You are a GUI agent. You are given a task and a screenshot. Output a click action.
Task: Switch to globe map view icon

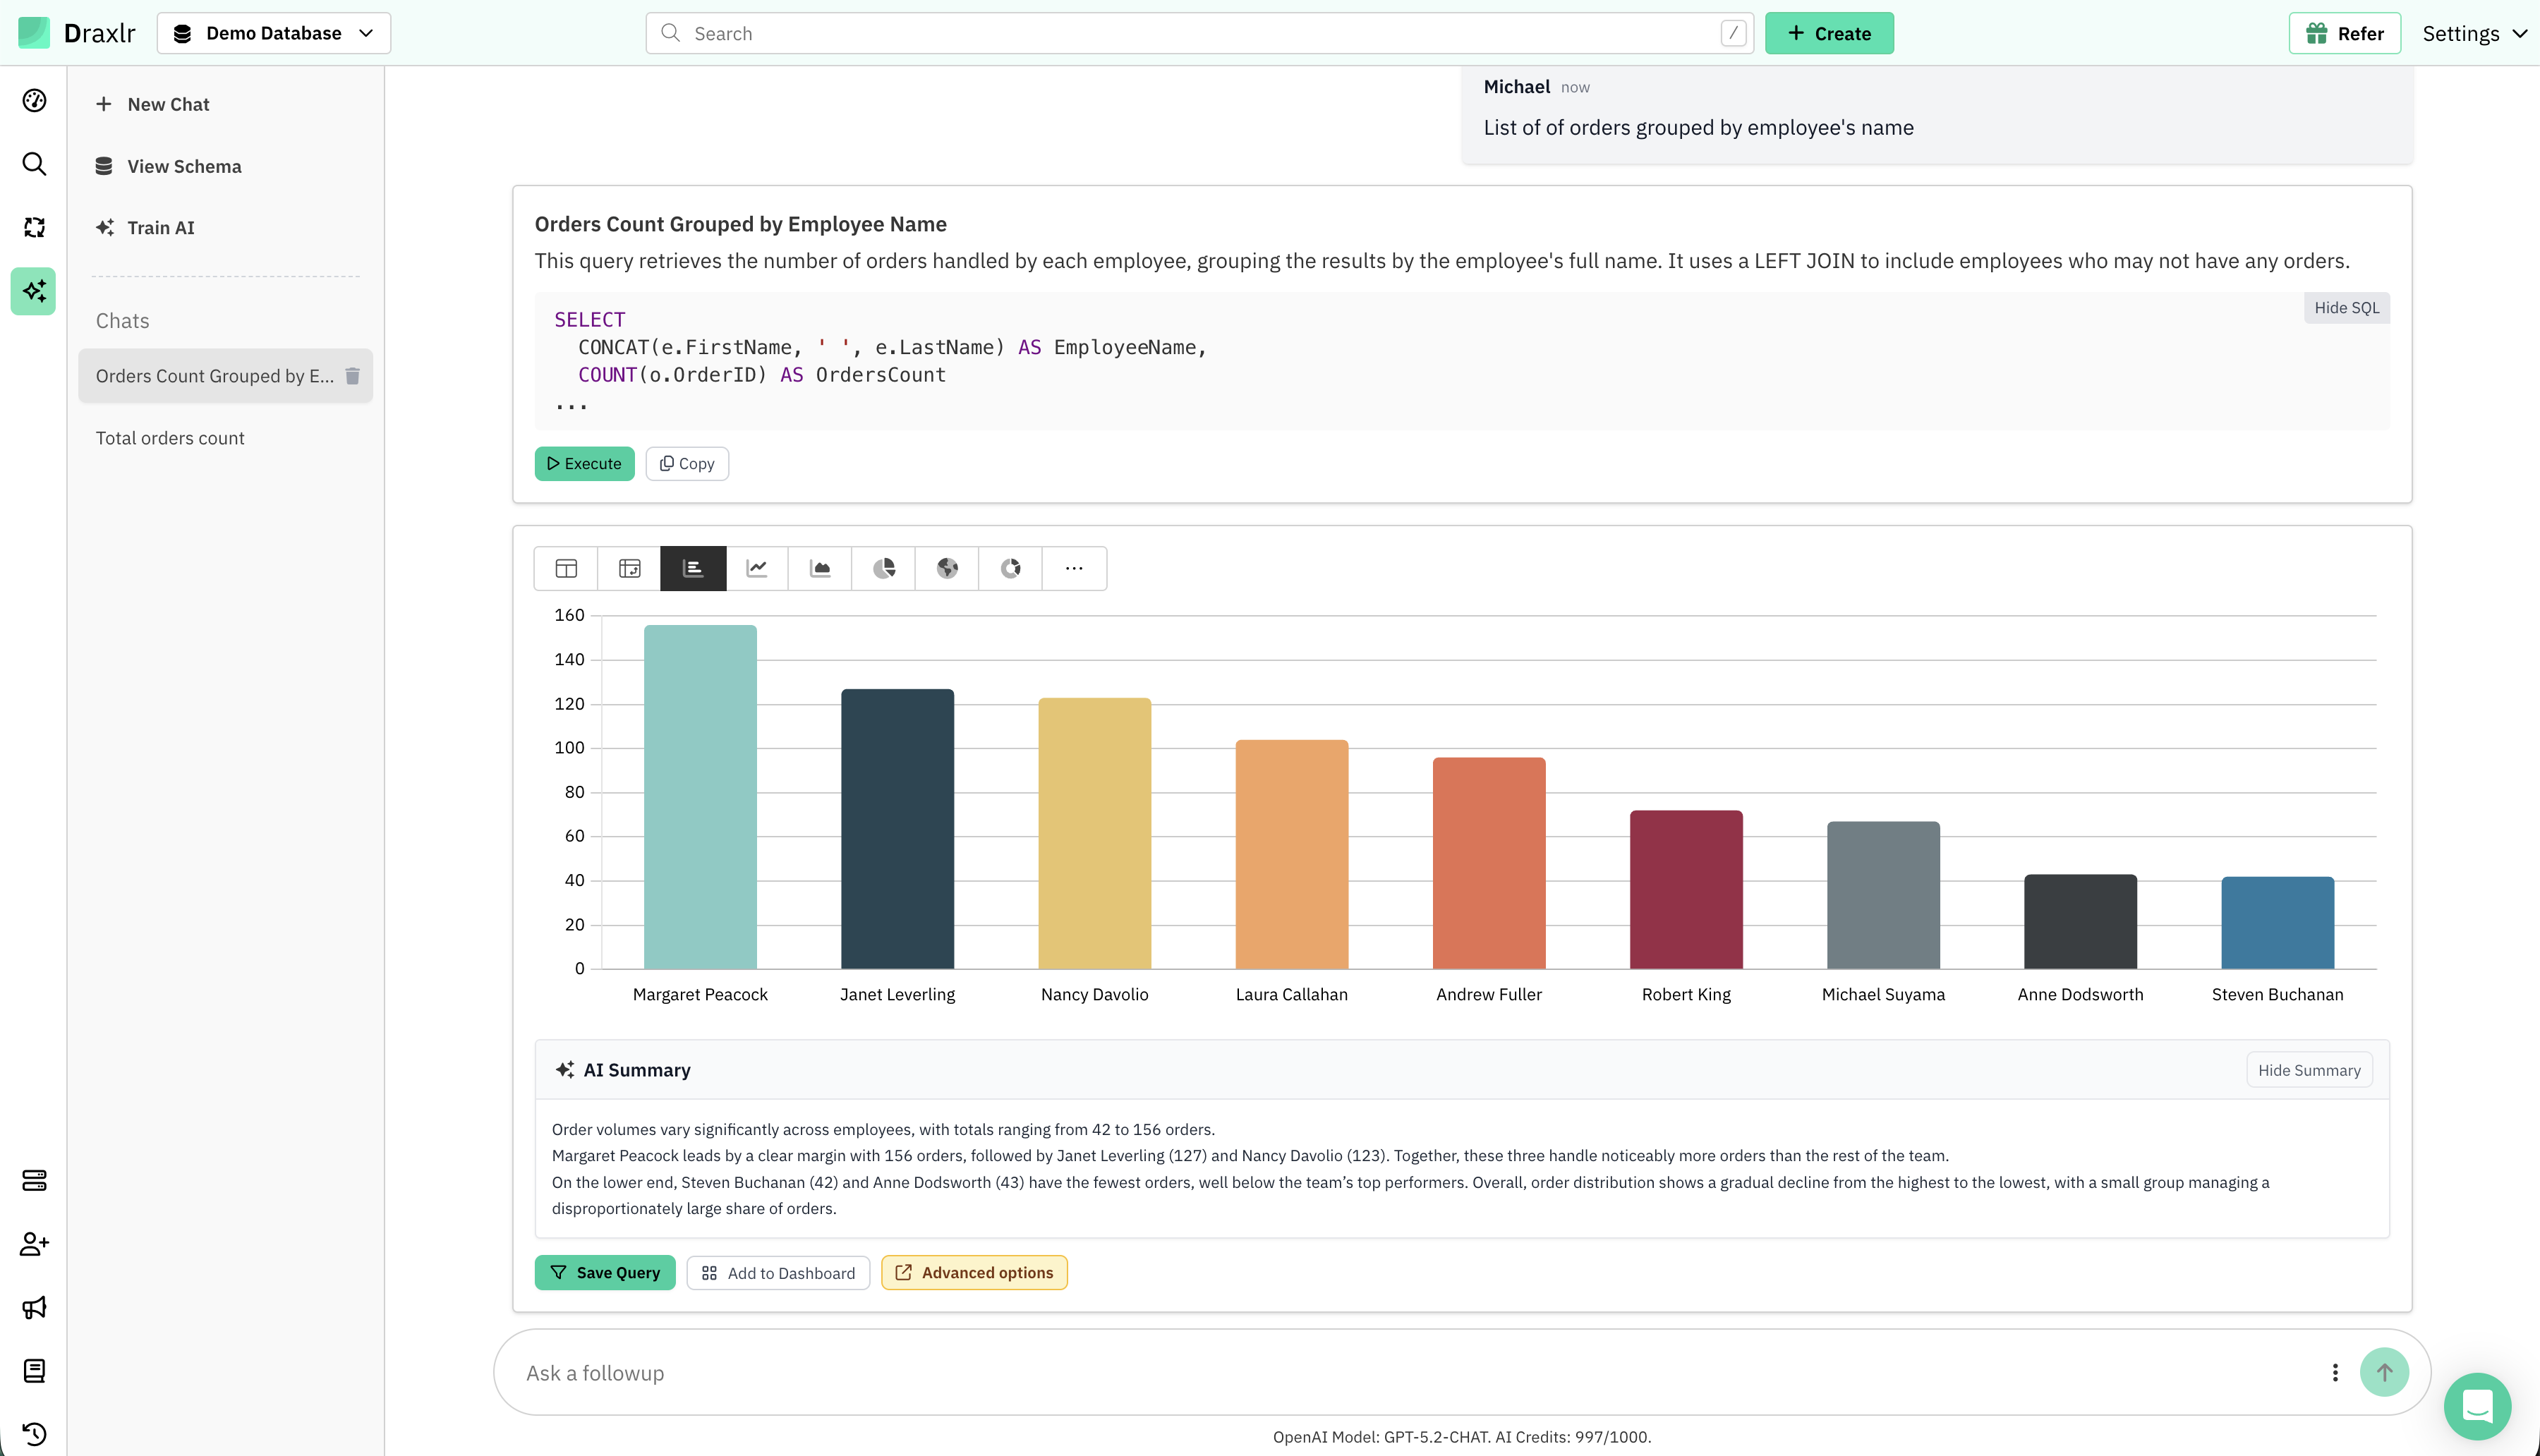click(947, 568)
